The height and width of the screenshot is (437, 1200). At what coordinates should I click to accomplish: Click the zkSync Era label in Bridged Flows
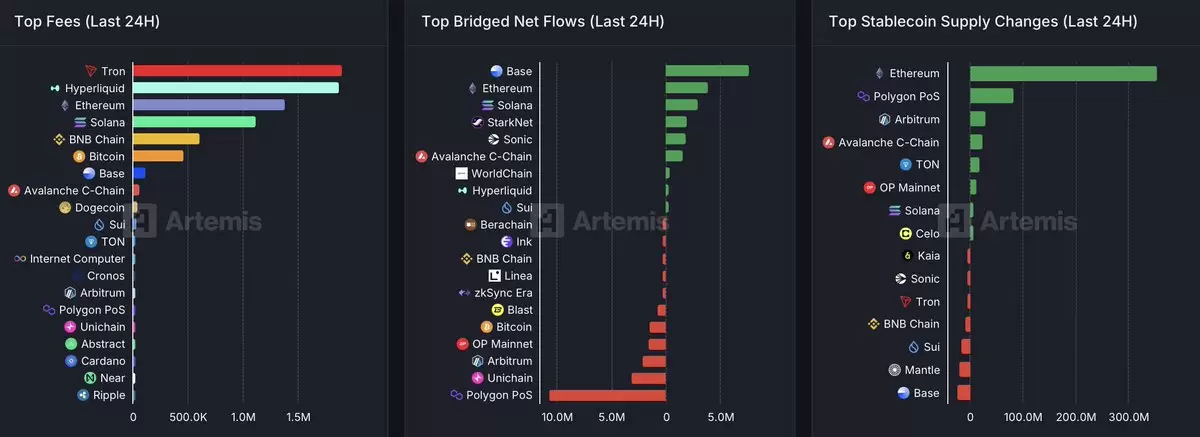[x=503, y=293]
